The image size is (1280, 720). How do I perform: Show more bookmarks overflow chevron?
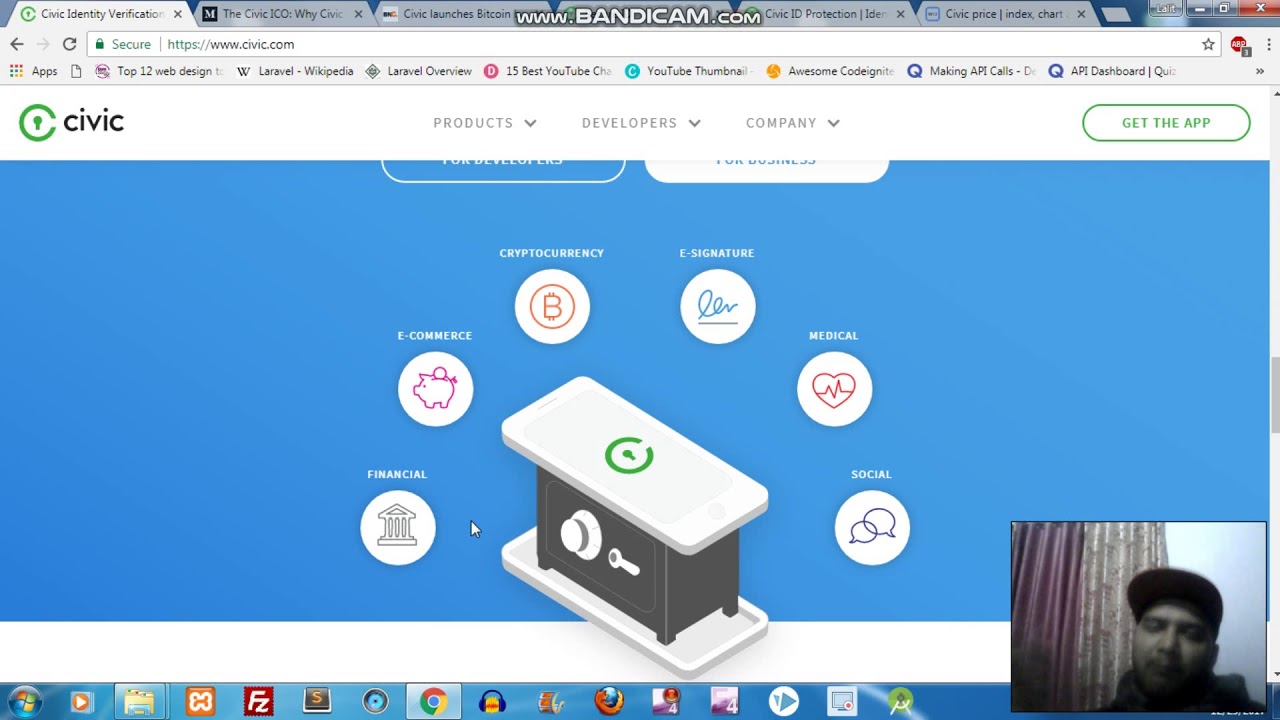coord(1260,71)
